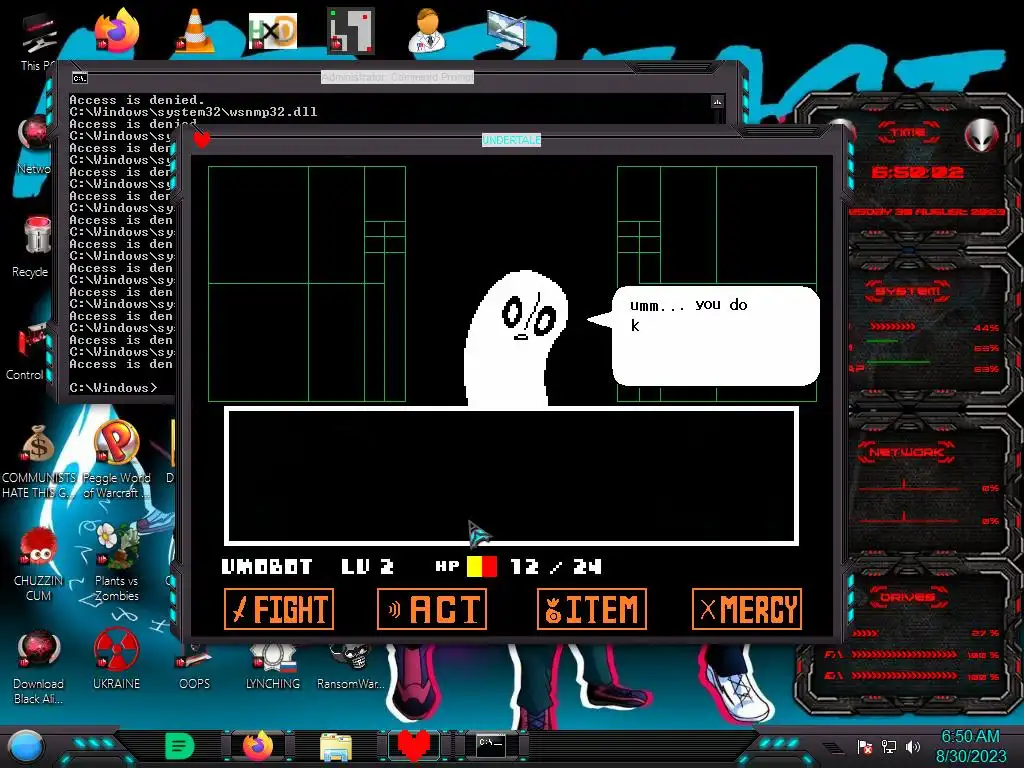Open the maze-like desktop icon next to HxD
1024x768 pixels.
[x=351, y=30]
